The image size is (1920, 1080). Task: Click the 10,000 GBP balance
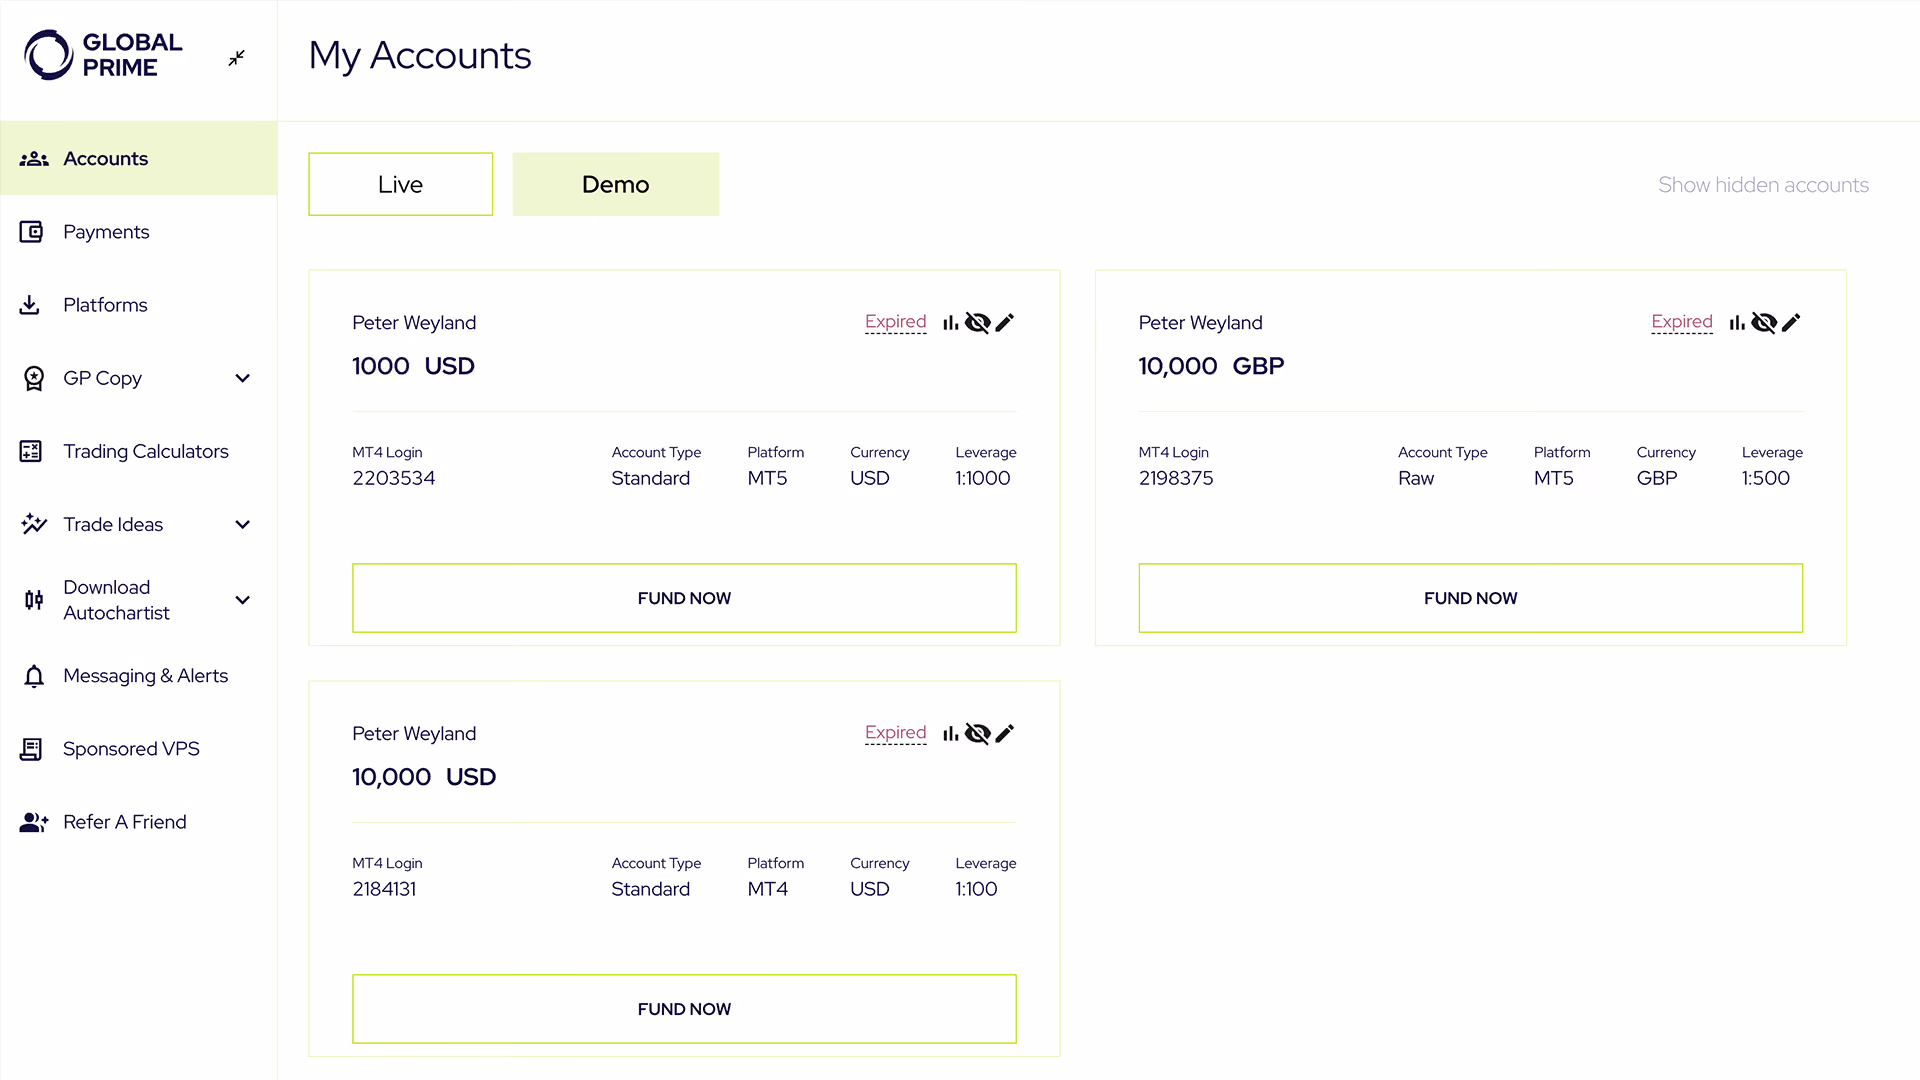tap(1211, 366)
